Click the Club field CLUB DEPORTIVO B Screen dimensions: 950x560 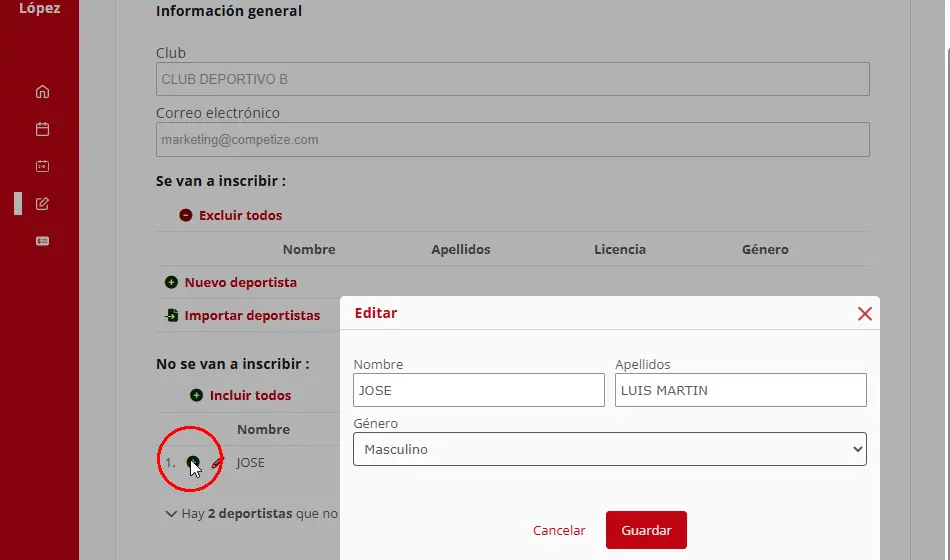pos(513,79)
